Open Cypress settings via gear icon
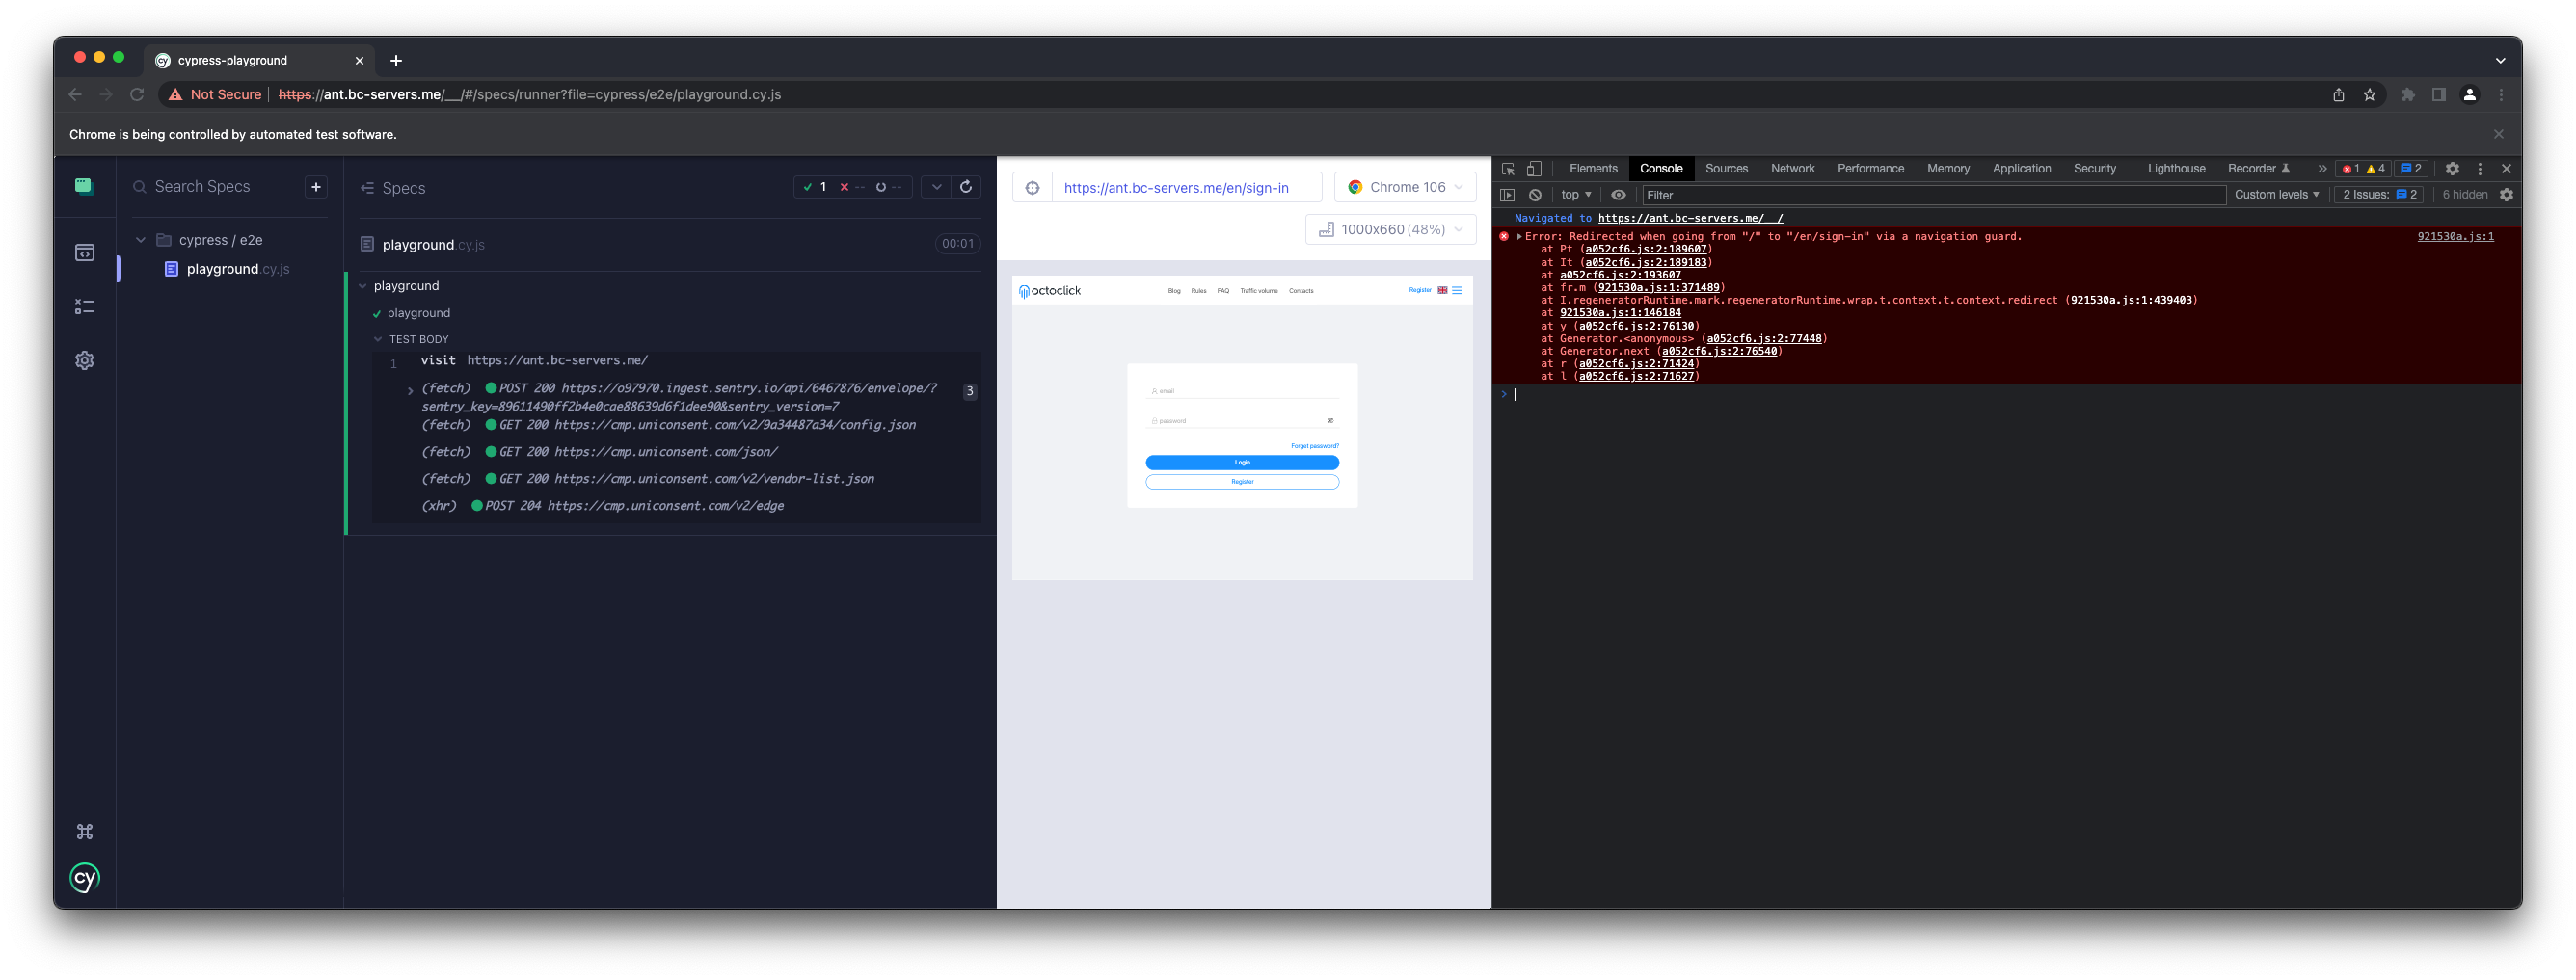2576x980 pixels. (x=84, y=360)
